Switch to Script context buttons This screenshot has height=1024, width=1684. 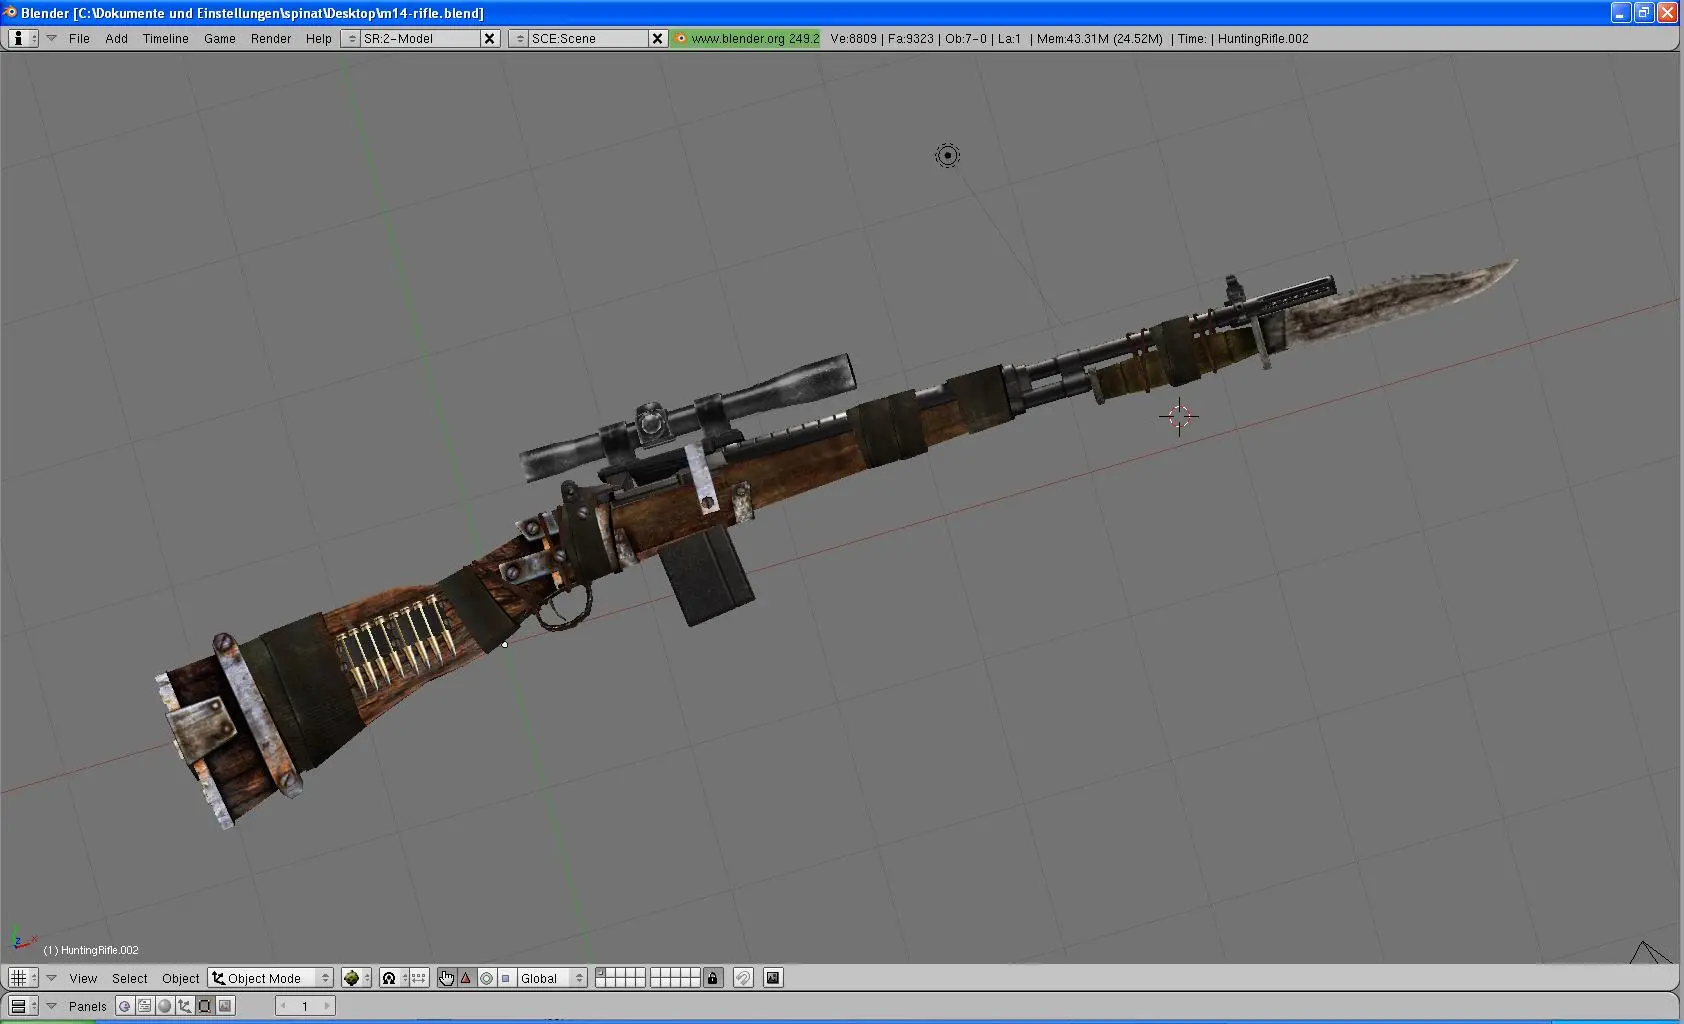pyautogui.click(x=145, y=1006)
